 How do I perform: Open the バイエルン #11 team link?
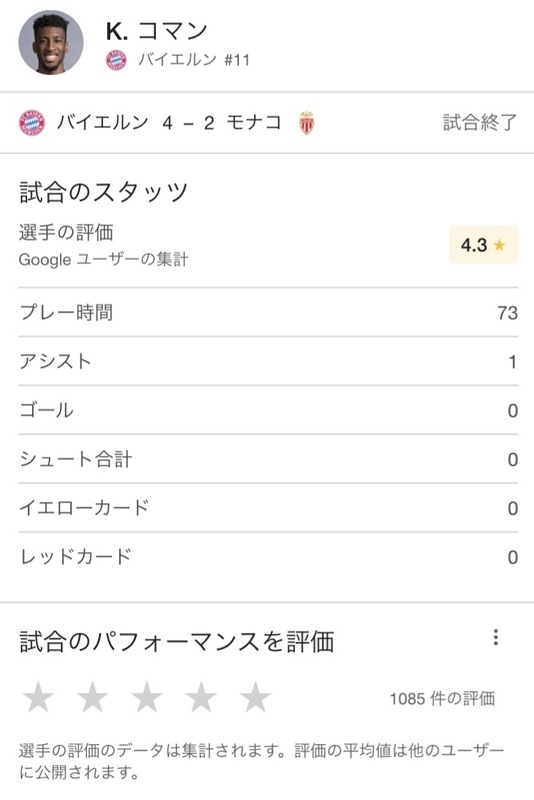point(194,60)
